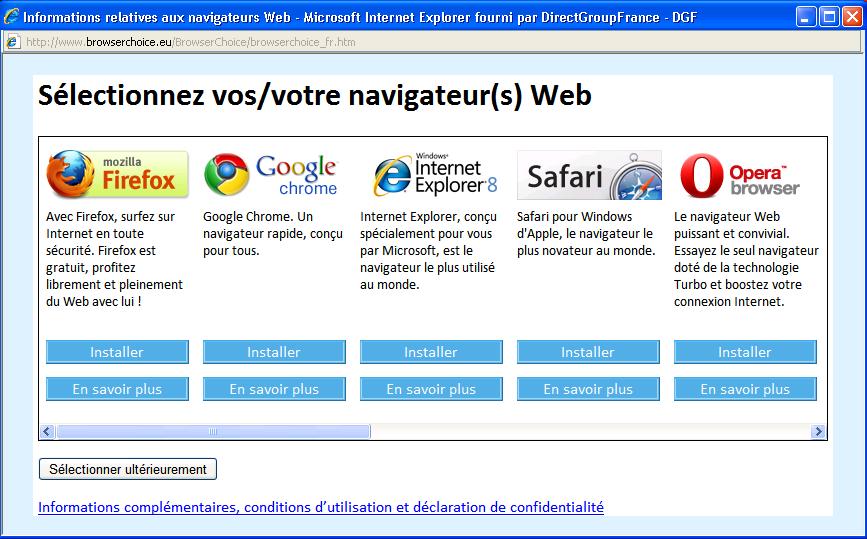Install Google Chrome via its Installer button

point(274,352)
